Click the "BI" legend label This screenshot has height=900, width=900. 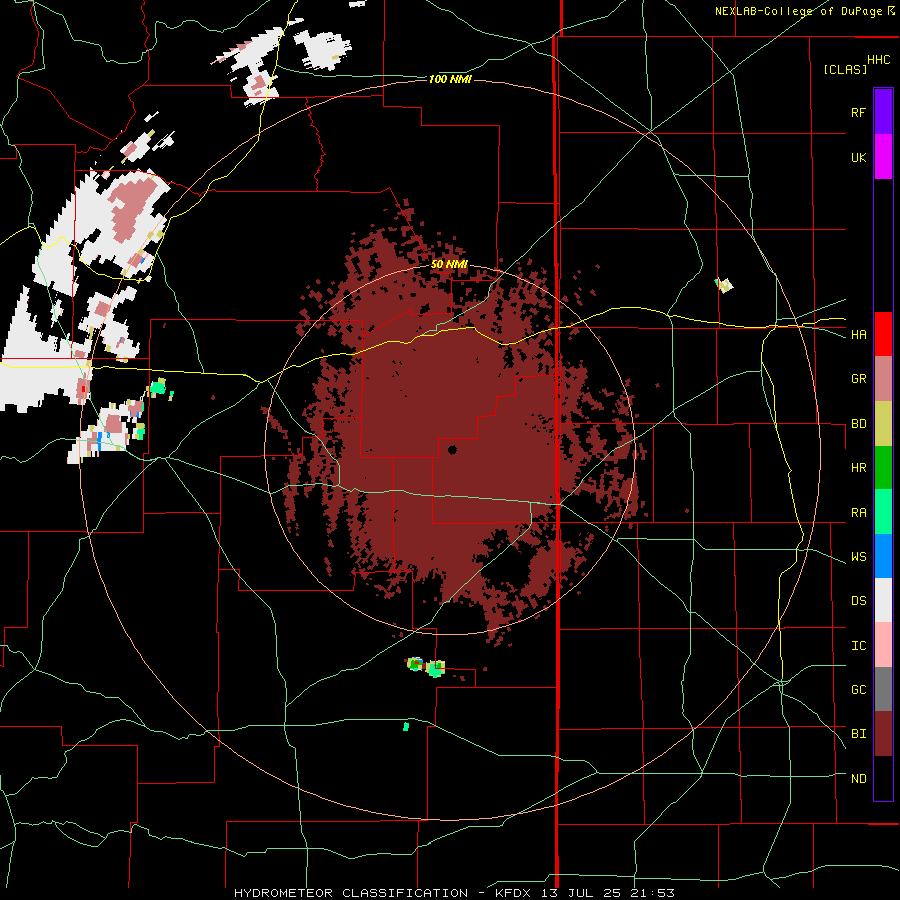point(858,734)
